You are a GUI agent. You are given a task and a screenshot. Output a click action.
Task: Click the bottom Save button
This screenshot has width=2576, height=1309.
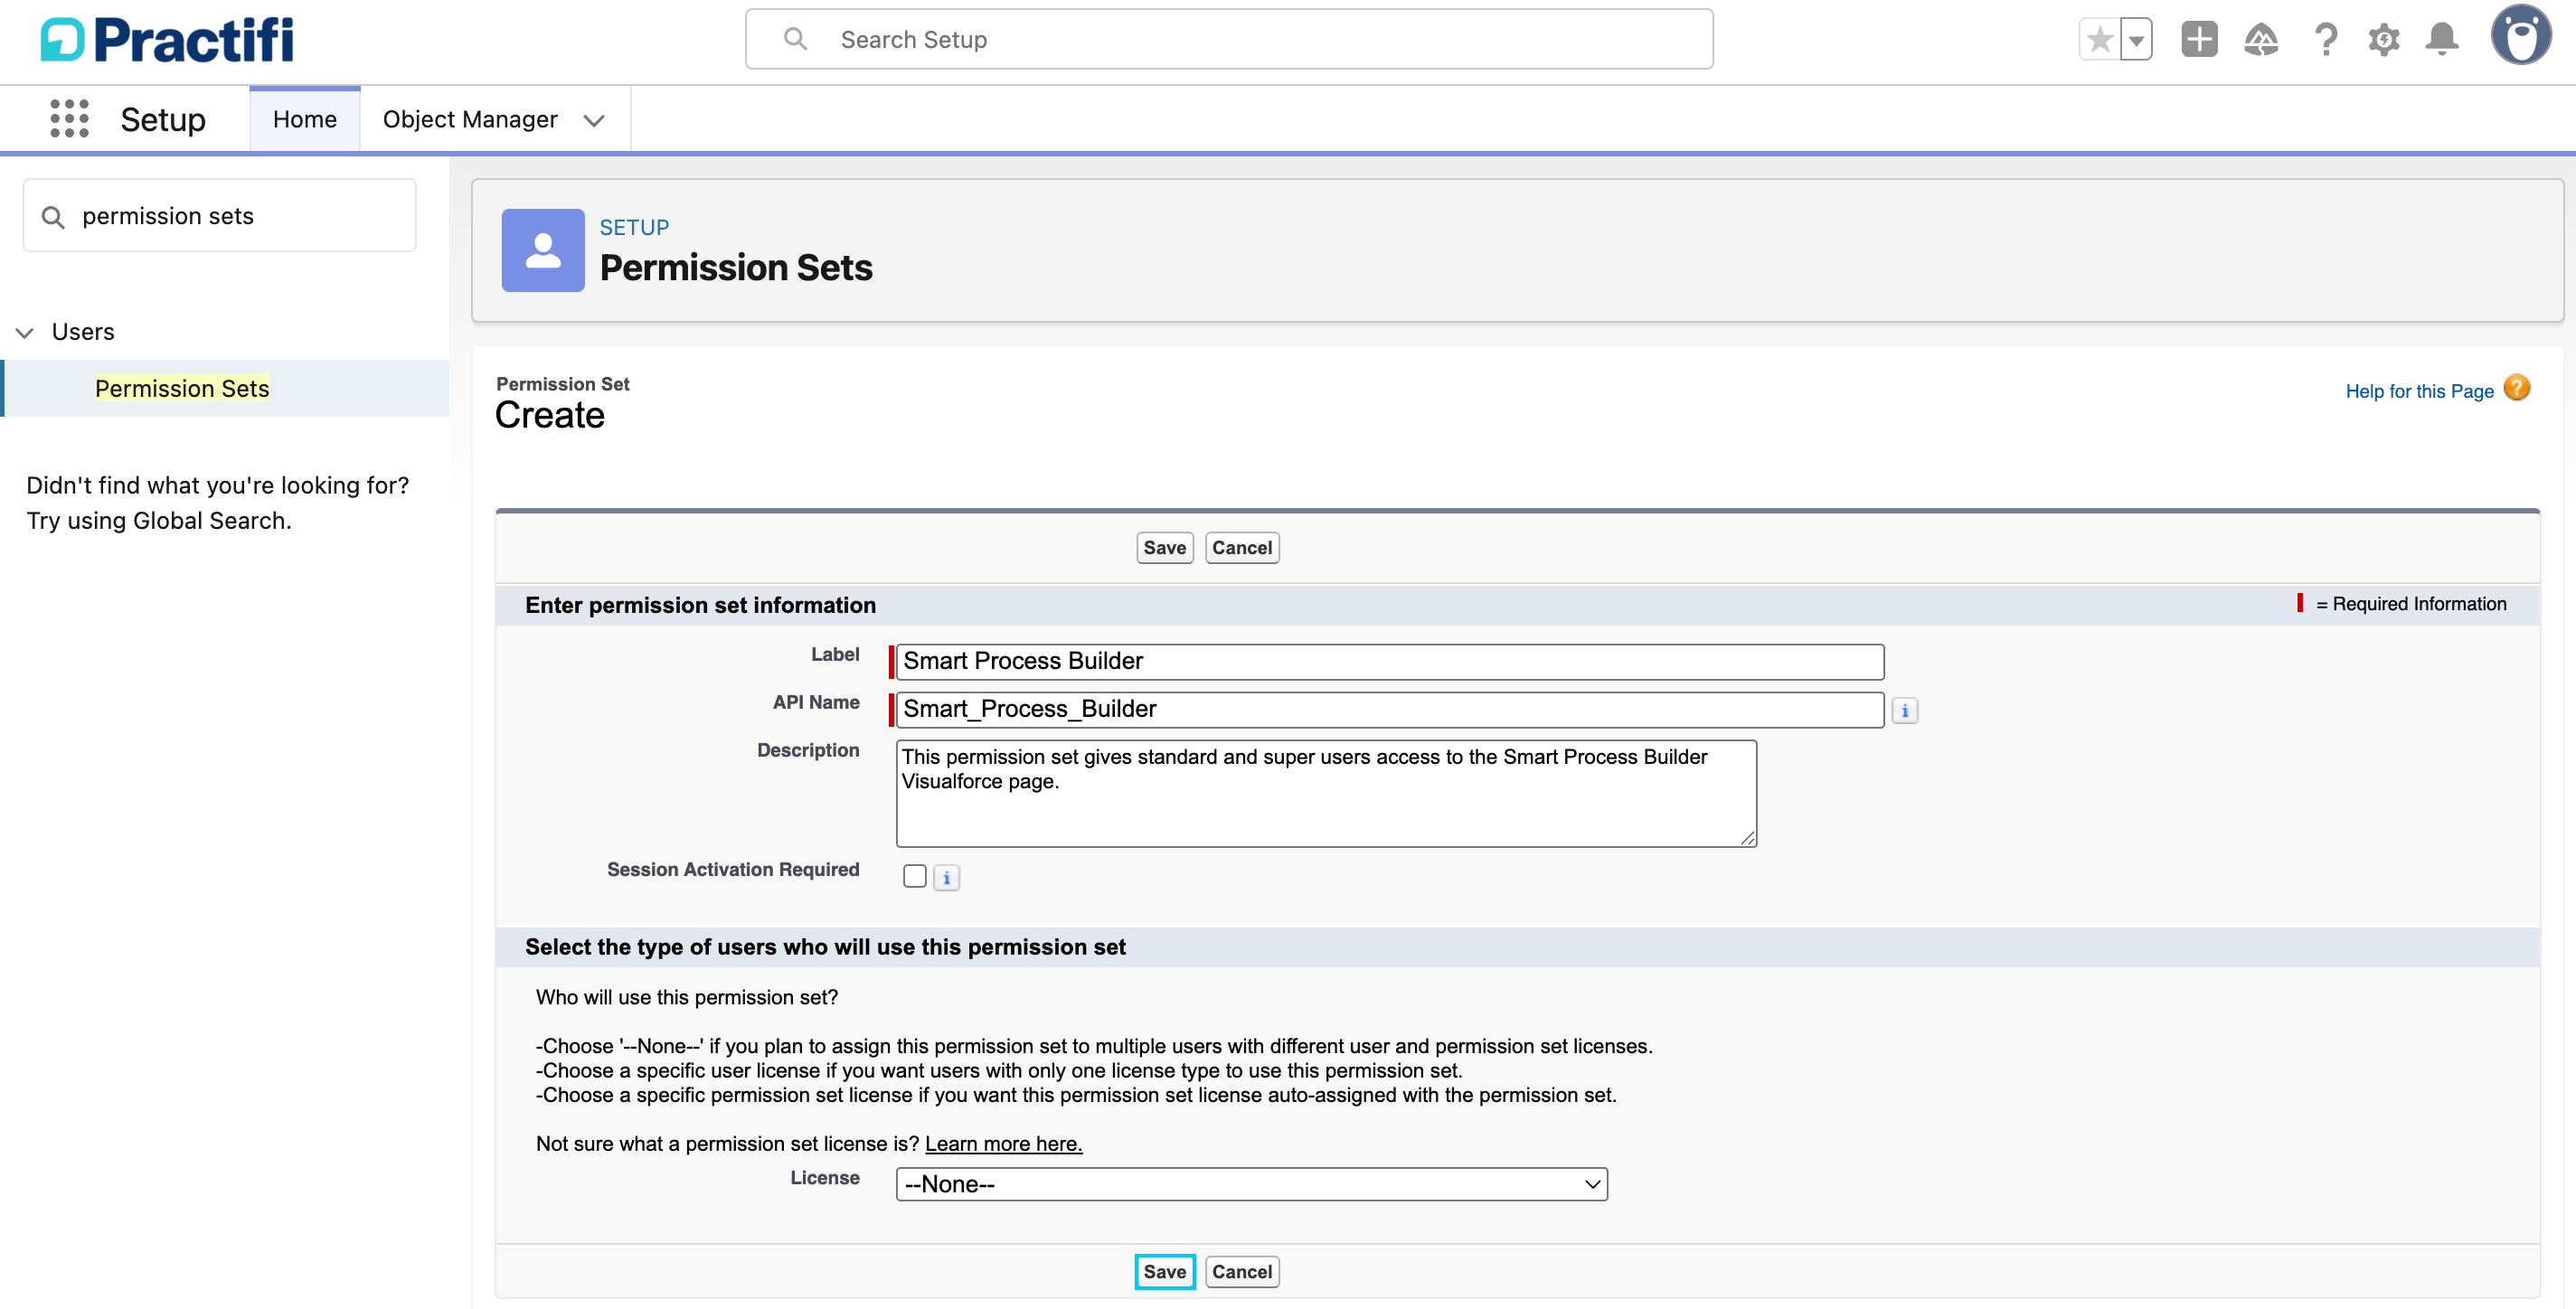[x=1165, y=1272]
